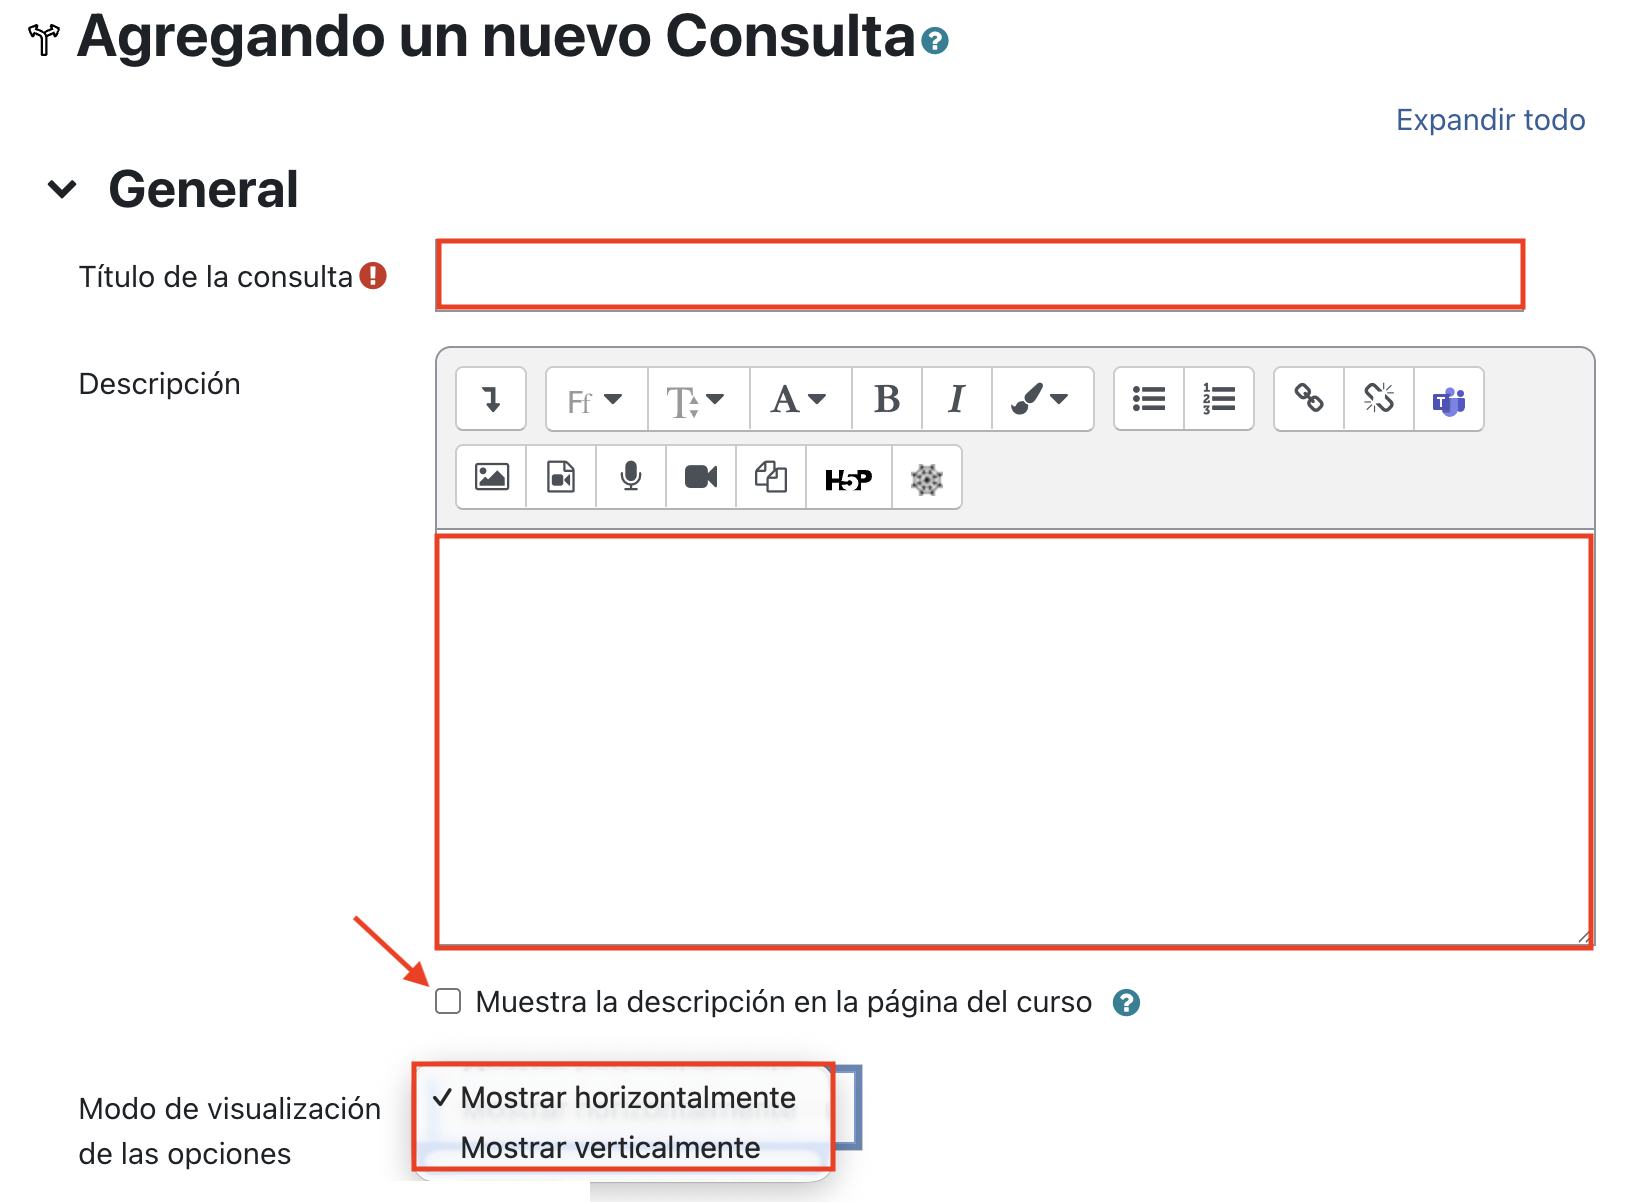The height and width of the screenshot is (1202, 1630).
Task: Collapse the General section chevron
Action: (x=62, y=189)
